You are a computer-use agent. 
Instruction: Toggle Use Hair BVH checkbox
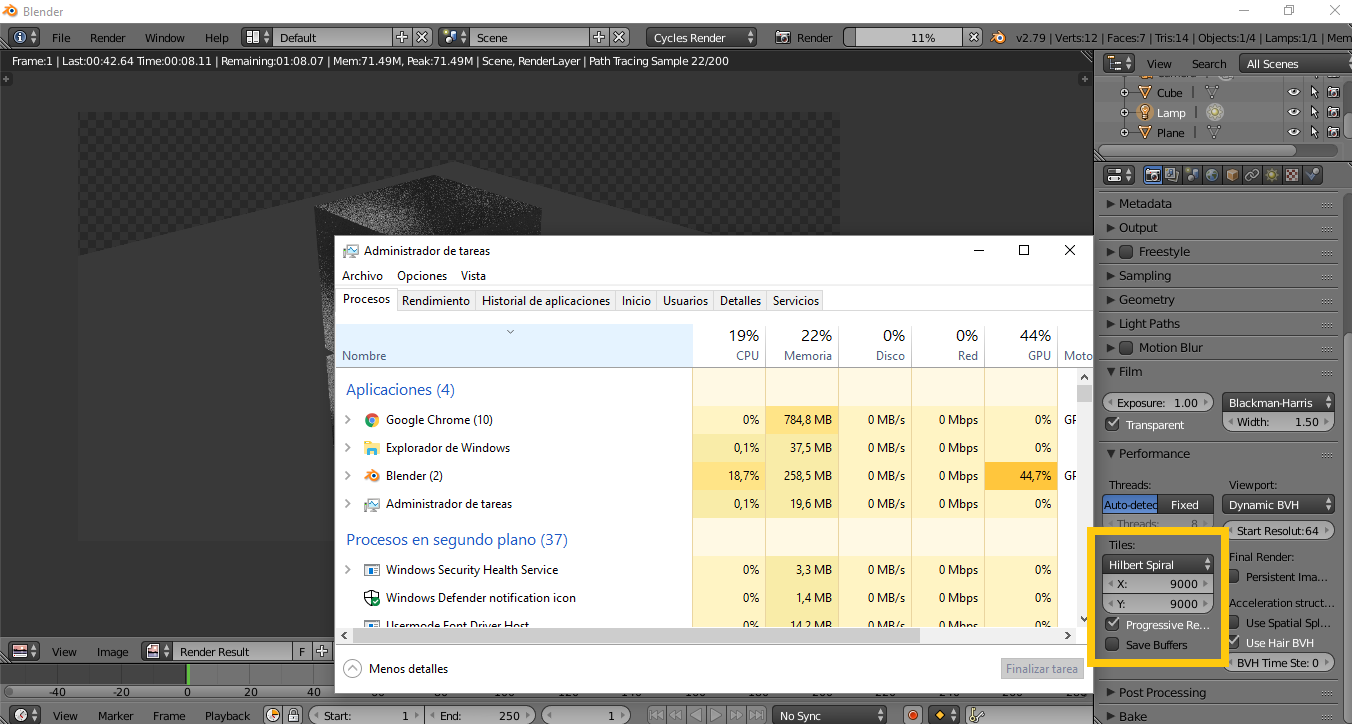point(1236,642)
